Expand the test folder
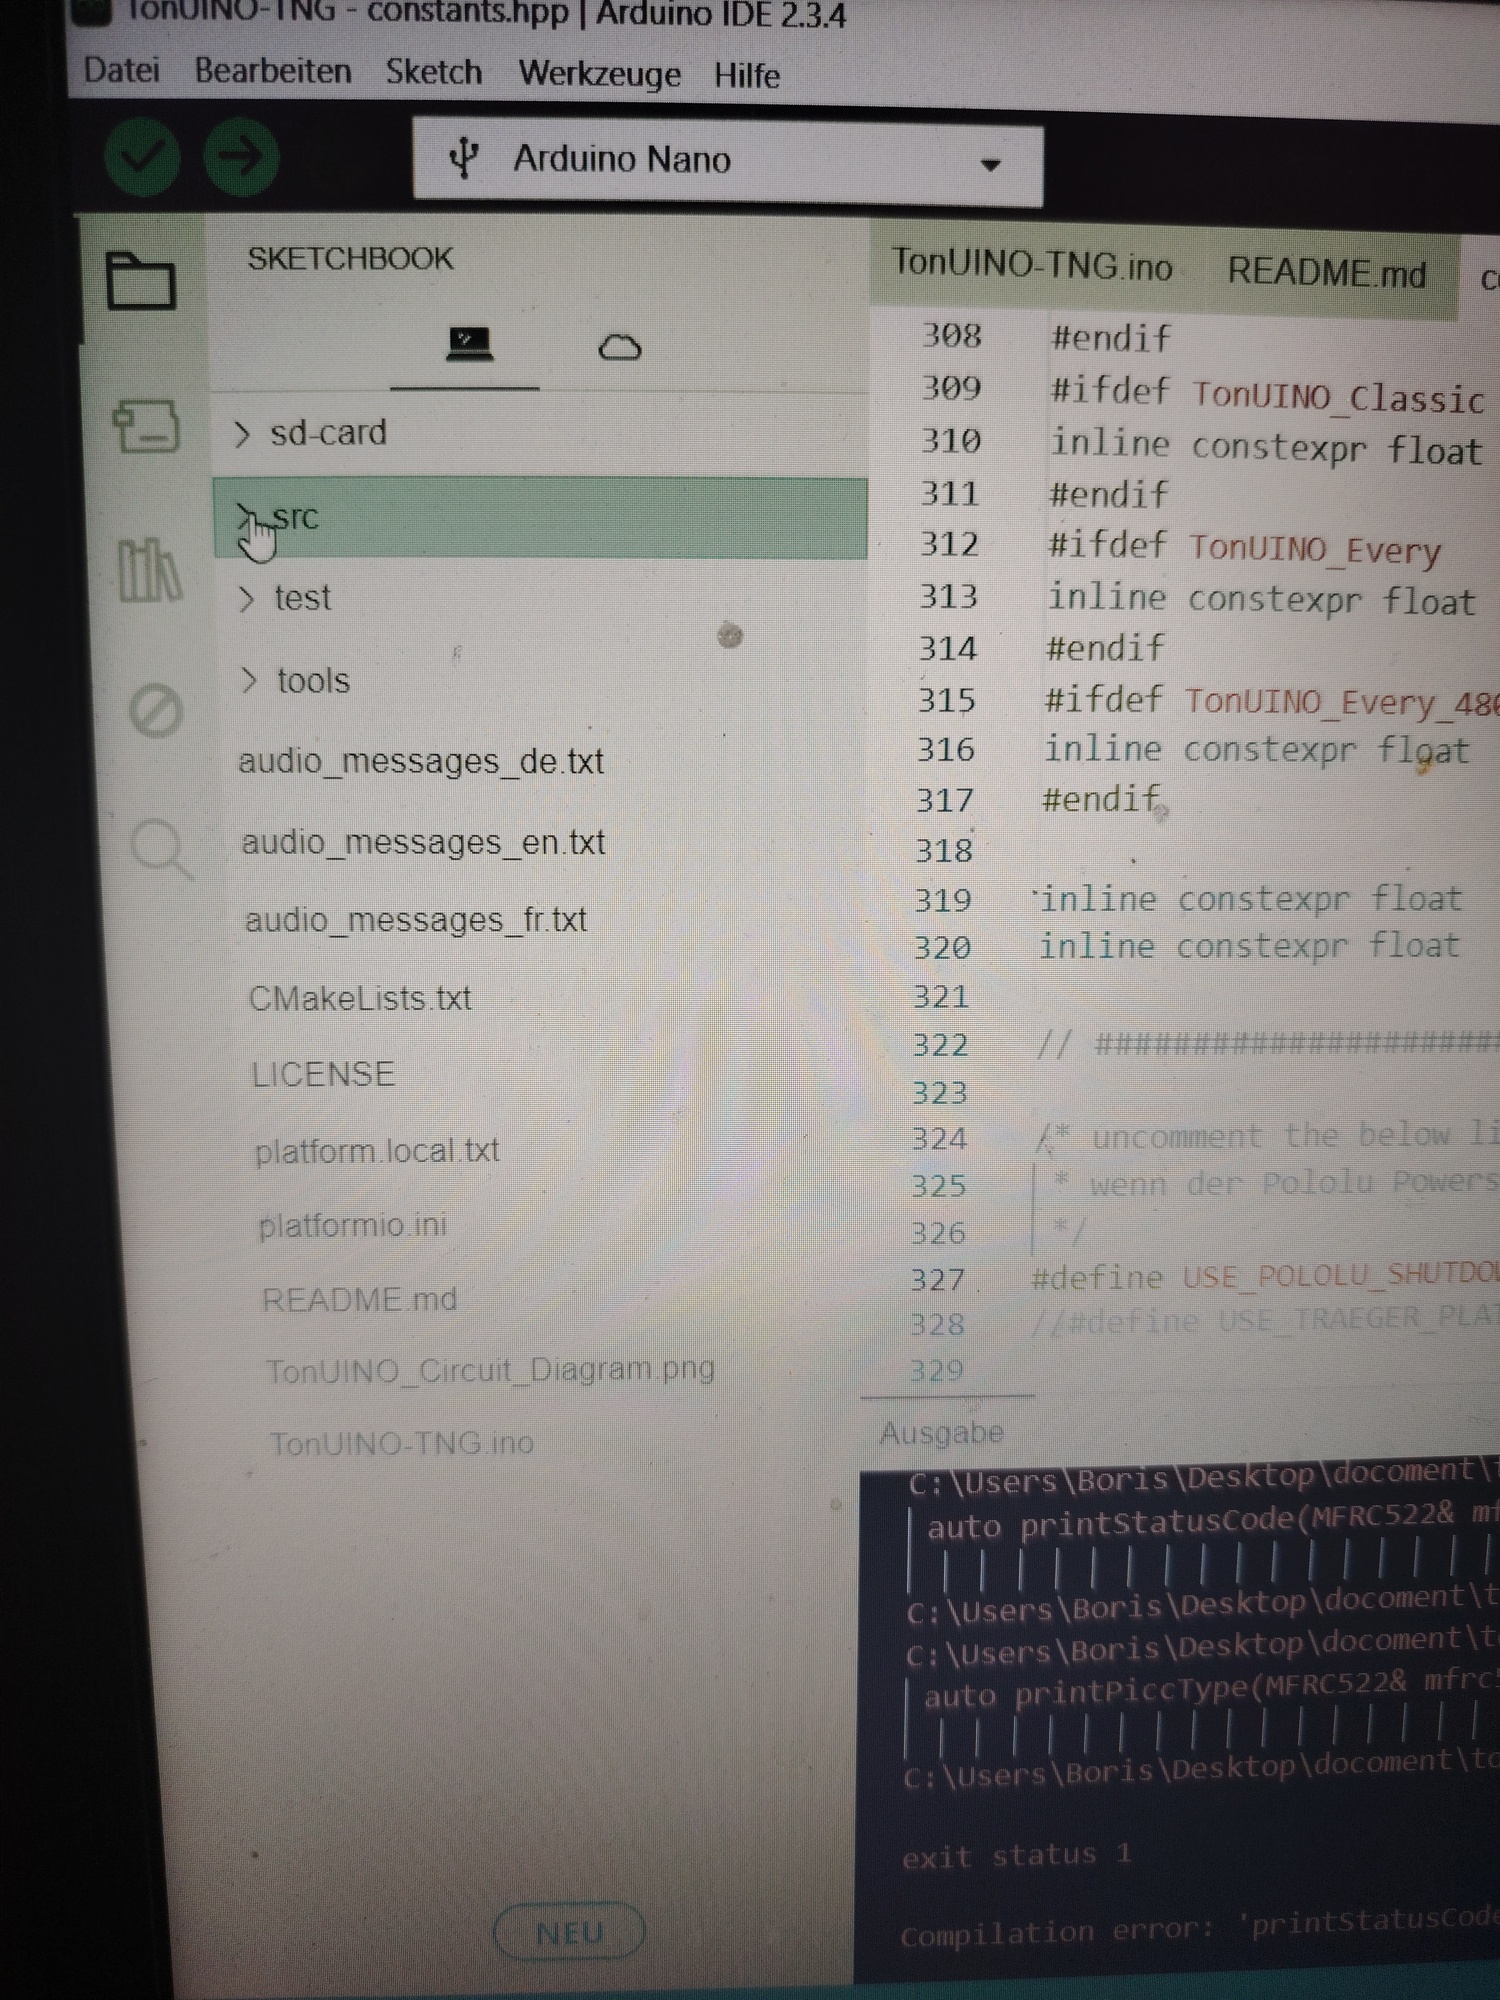The image size is (1500, 2000). click(x=301, y=598)
